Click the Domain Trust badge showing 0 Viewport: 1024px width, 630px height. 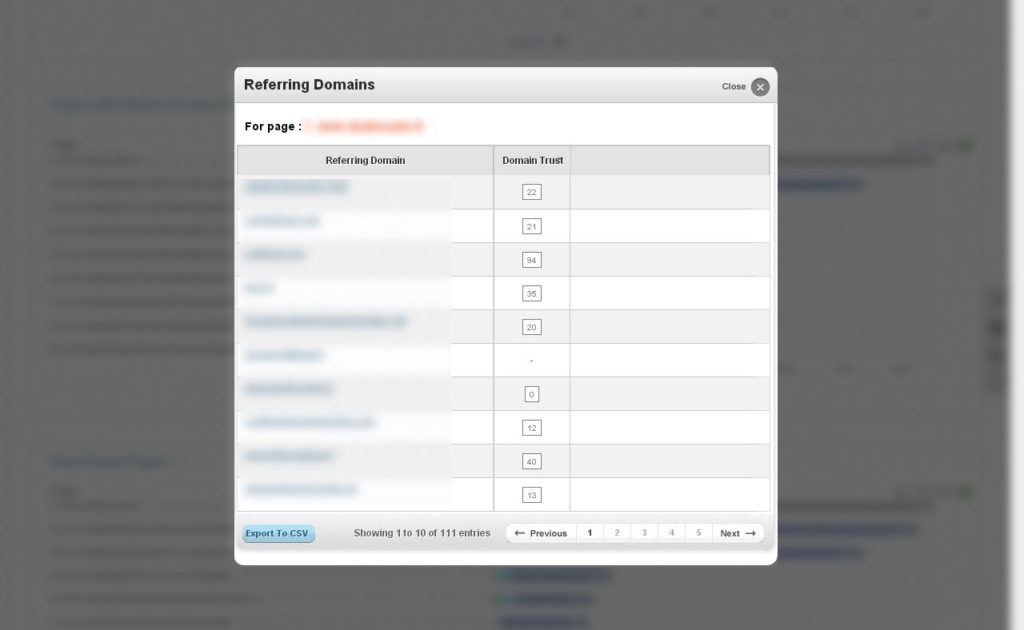click(x=532, y=394)
